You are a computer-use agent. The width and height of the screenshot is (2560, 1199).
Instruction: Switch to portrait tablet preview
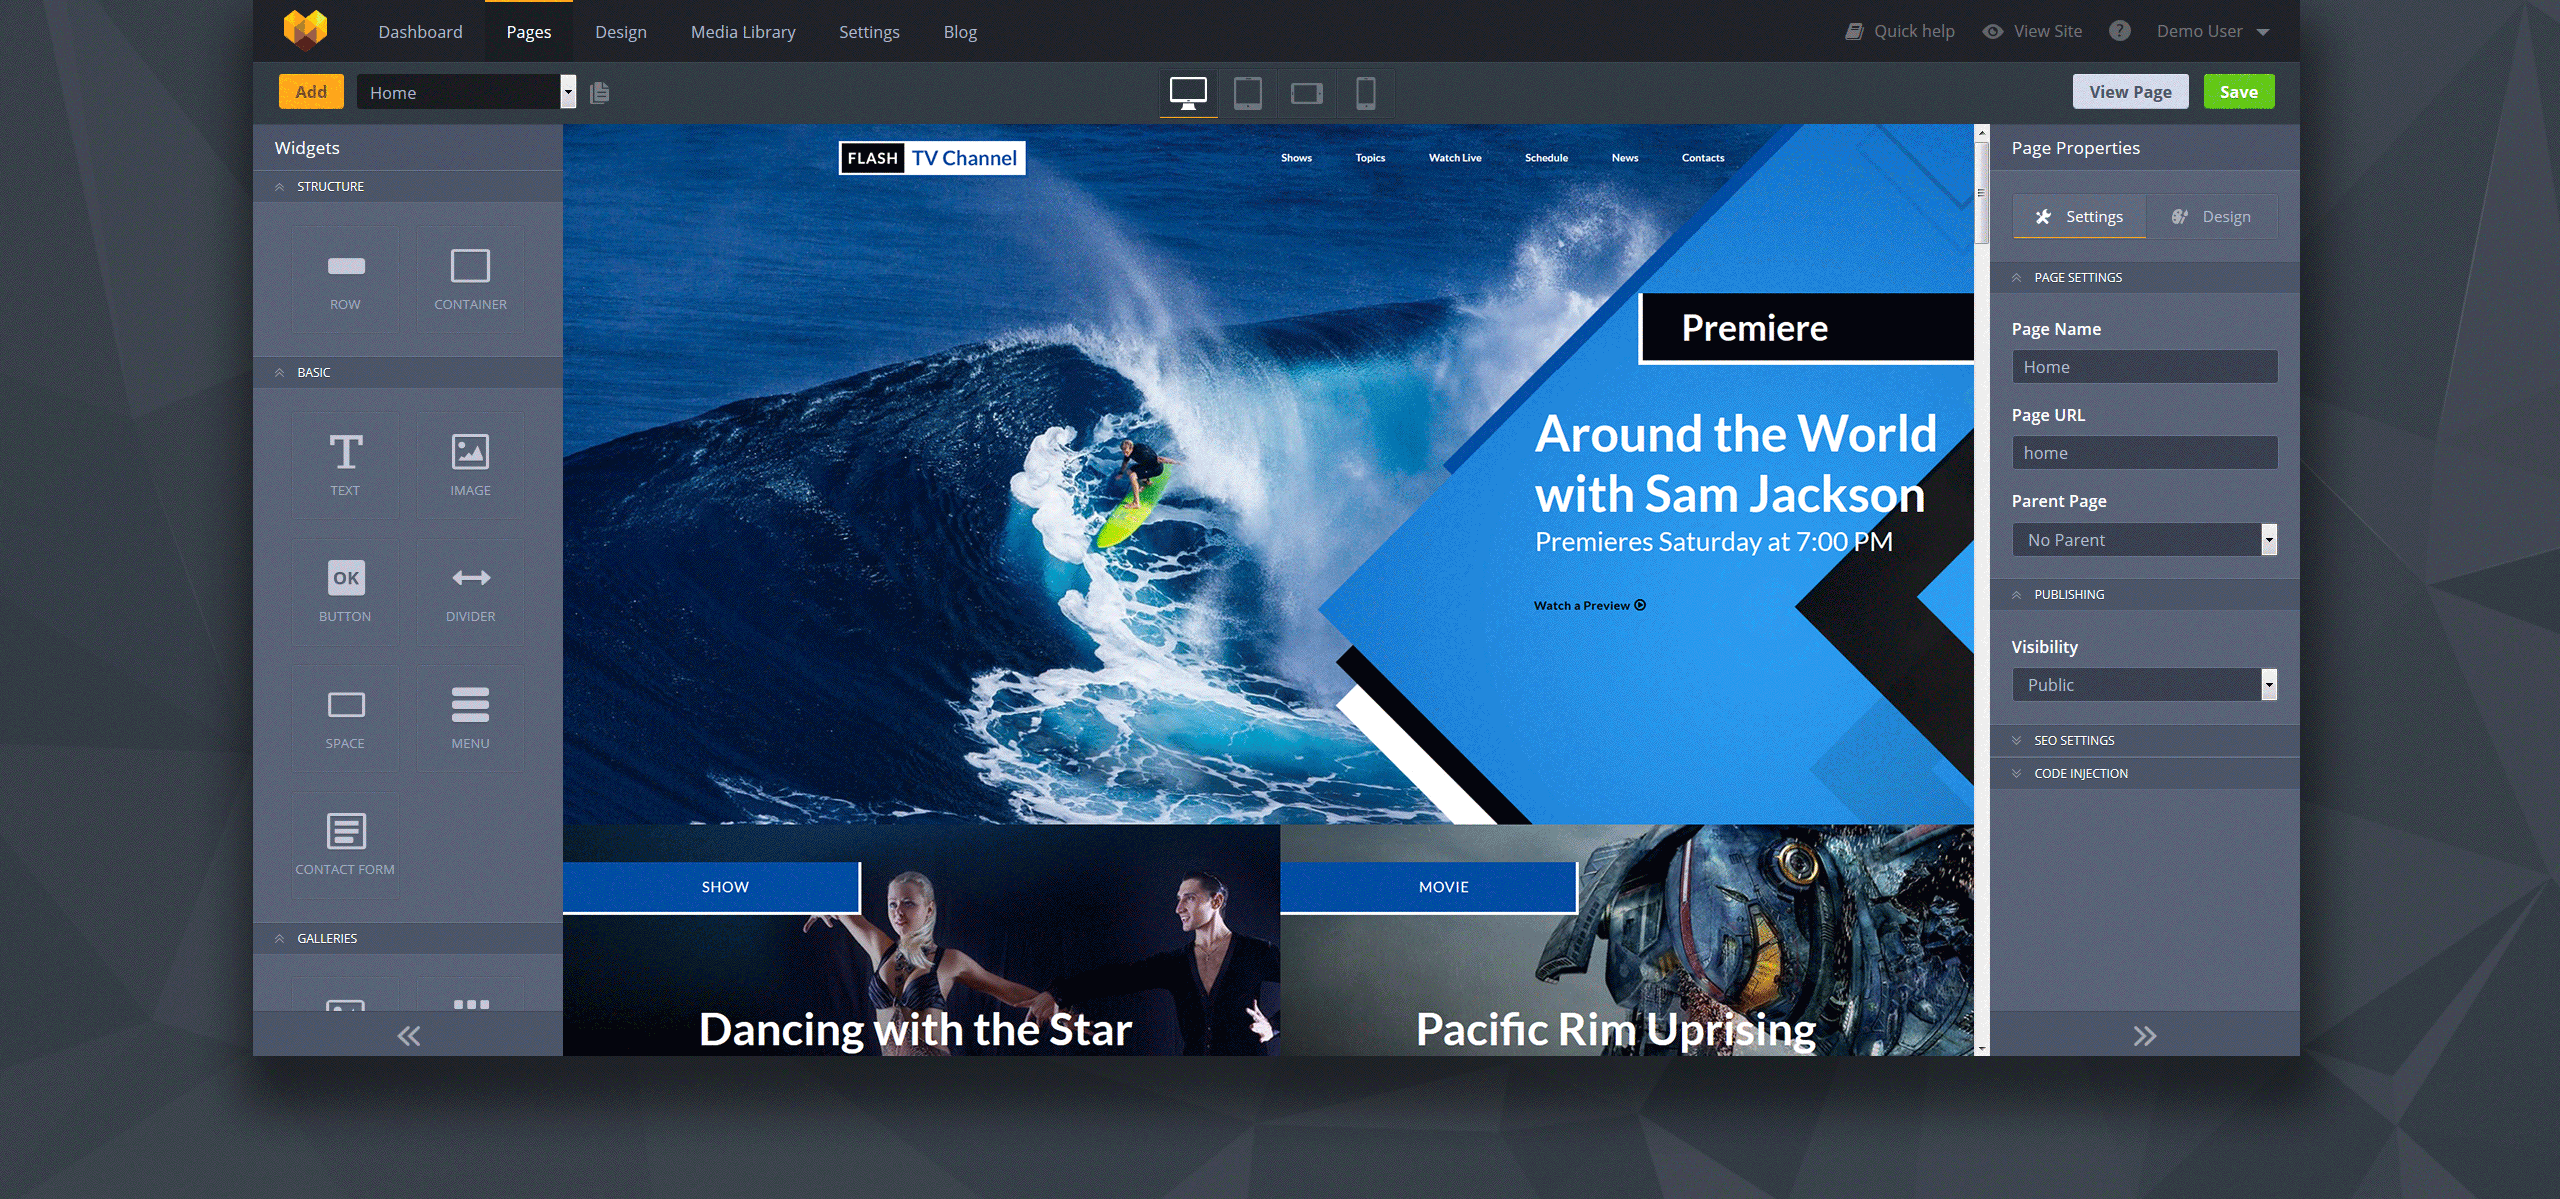point(1247,93)
